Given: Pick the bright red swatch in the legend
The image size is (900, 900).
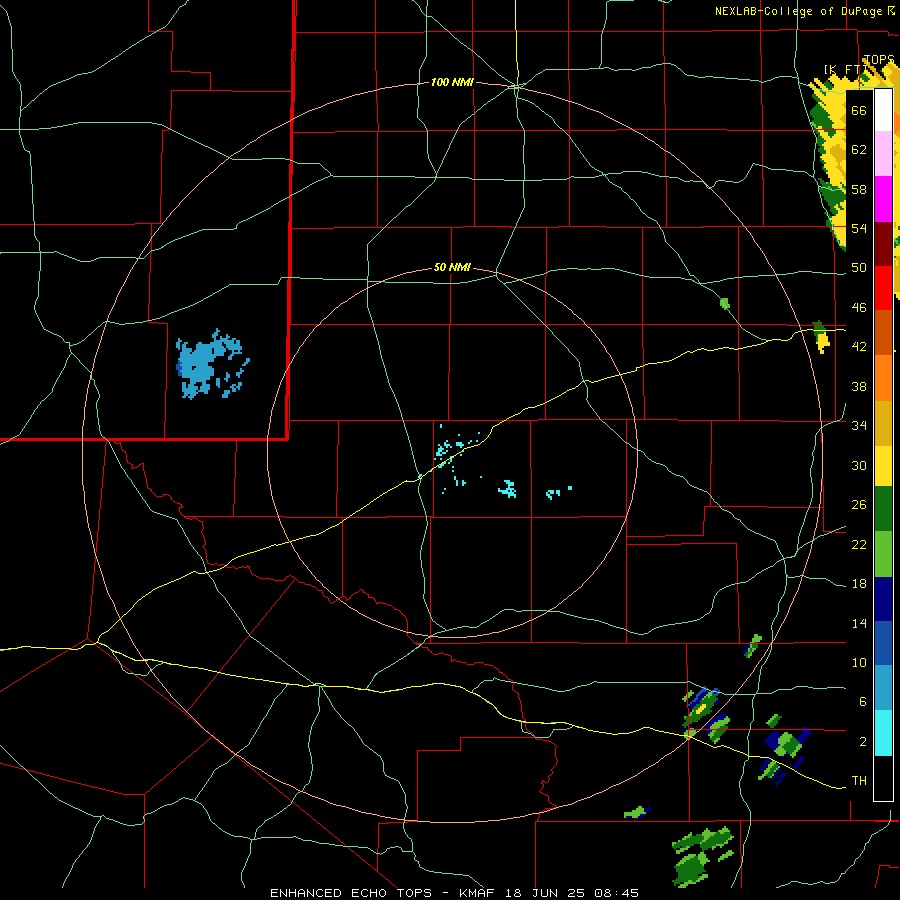Looking at the screenshot, I should pos(883,288).
